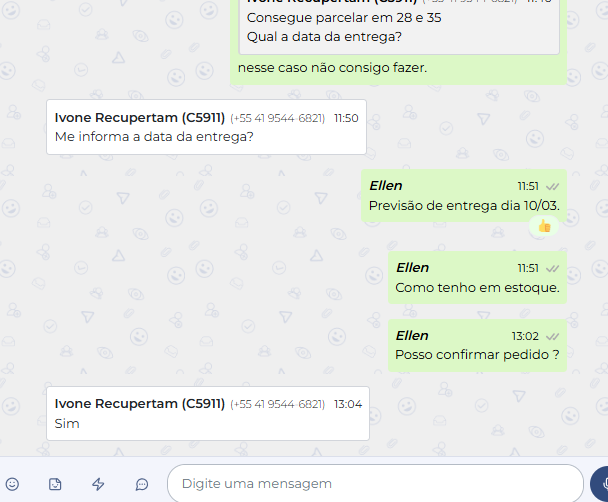This screenshot has width=608, height=502.
Task: Click the "Digite uma mensagem" input field
Action: (x=375, y=484)
